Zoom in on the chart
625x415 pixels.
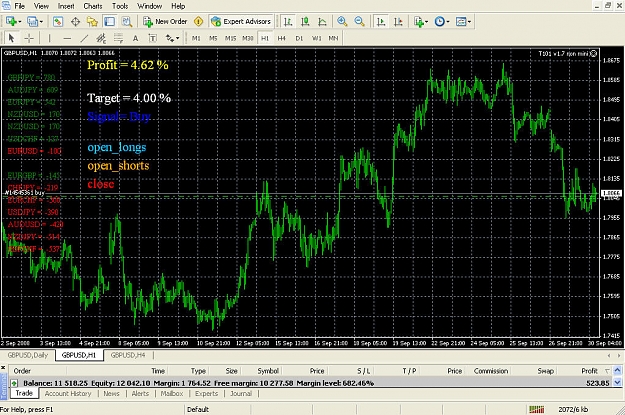(x=342, y=22)
